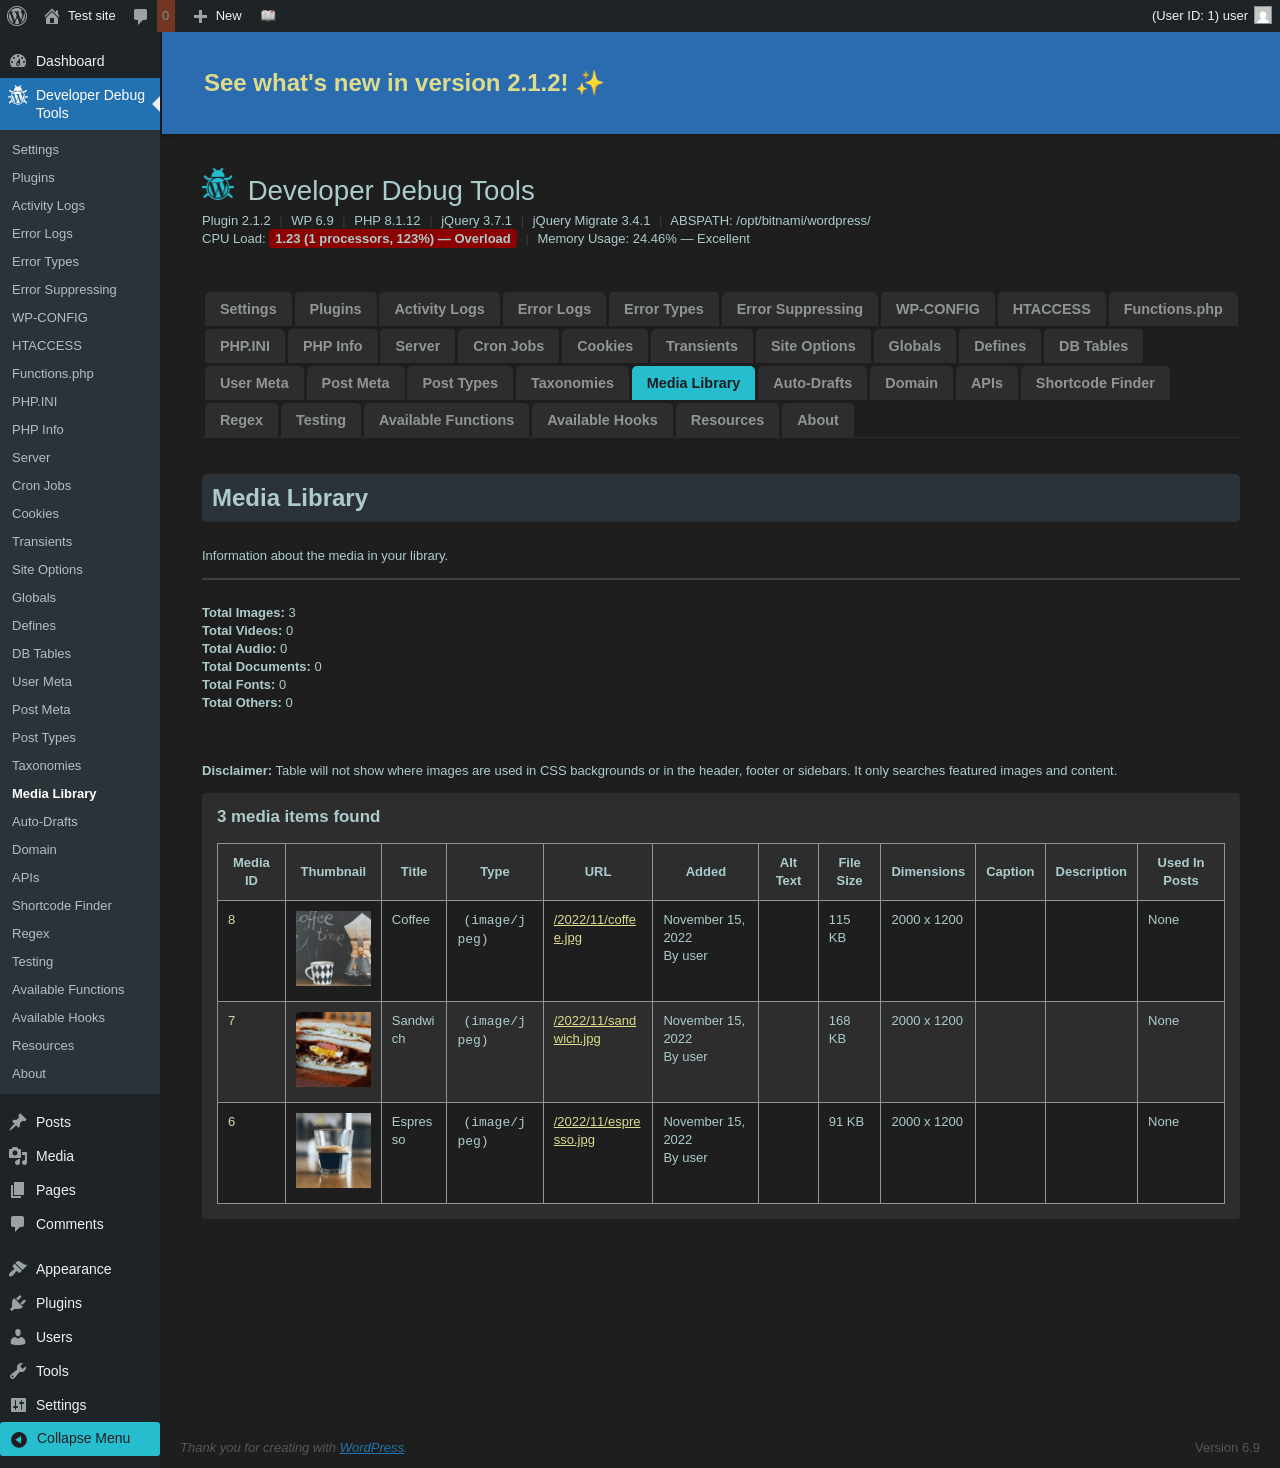
Task: Select the Cron Jobs tab
Action: (x=508, y=346)
